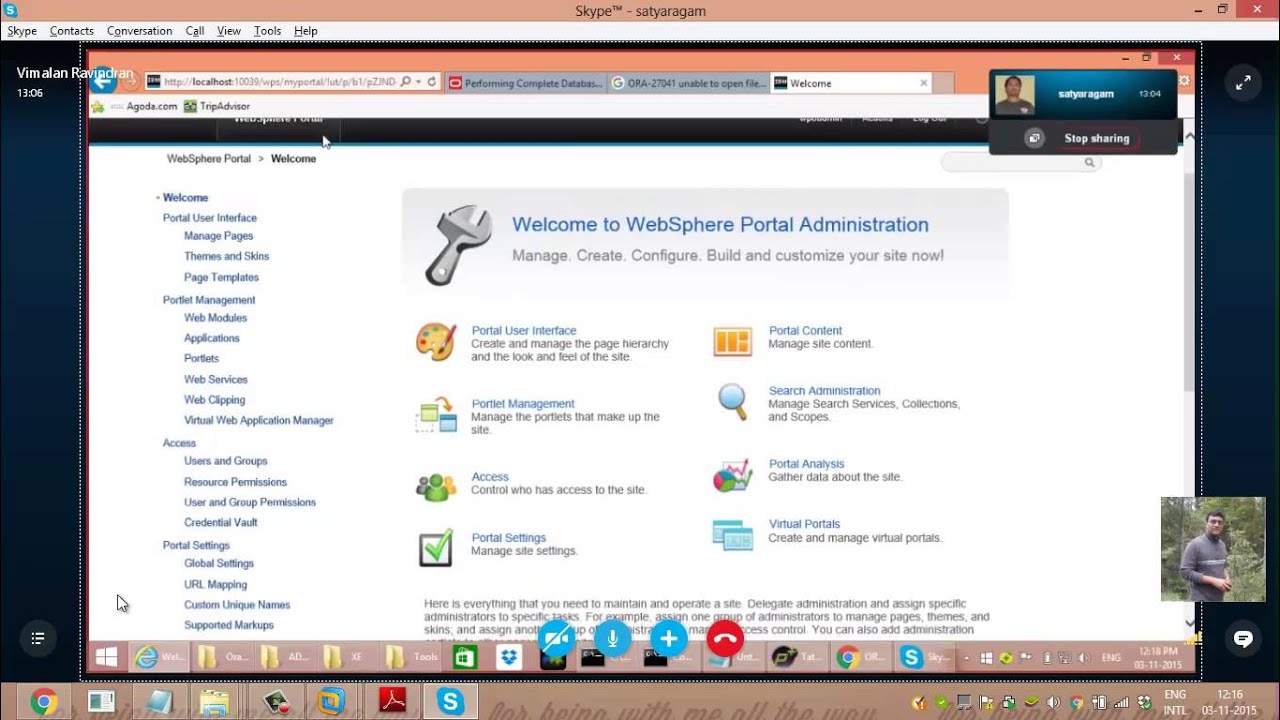Select Manage Pages in sidebar
The height and width of the screenshot is (720, 1280).
pos(219,236)
